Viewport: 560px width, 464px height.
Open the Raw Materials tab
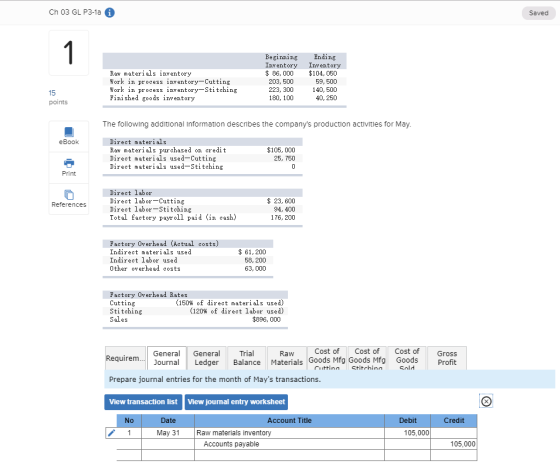[287, 358]
